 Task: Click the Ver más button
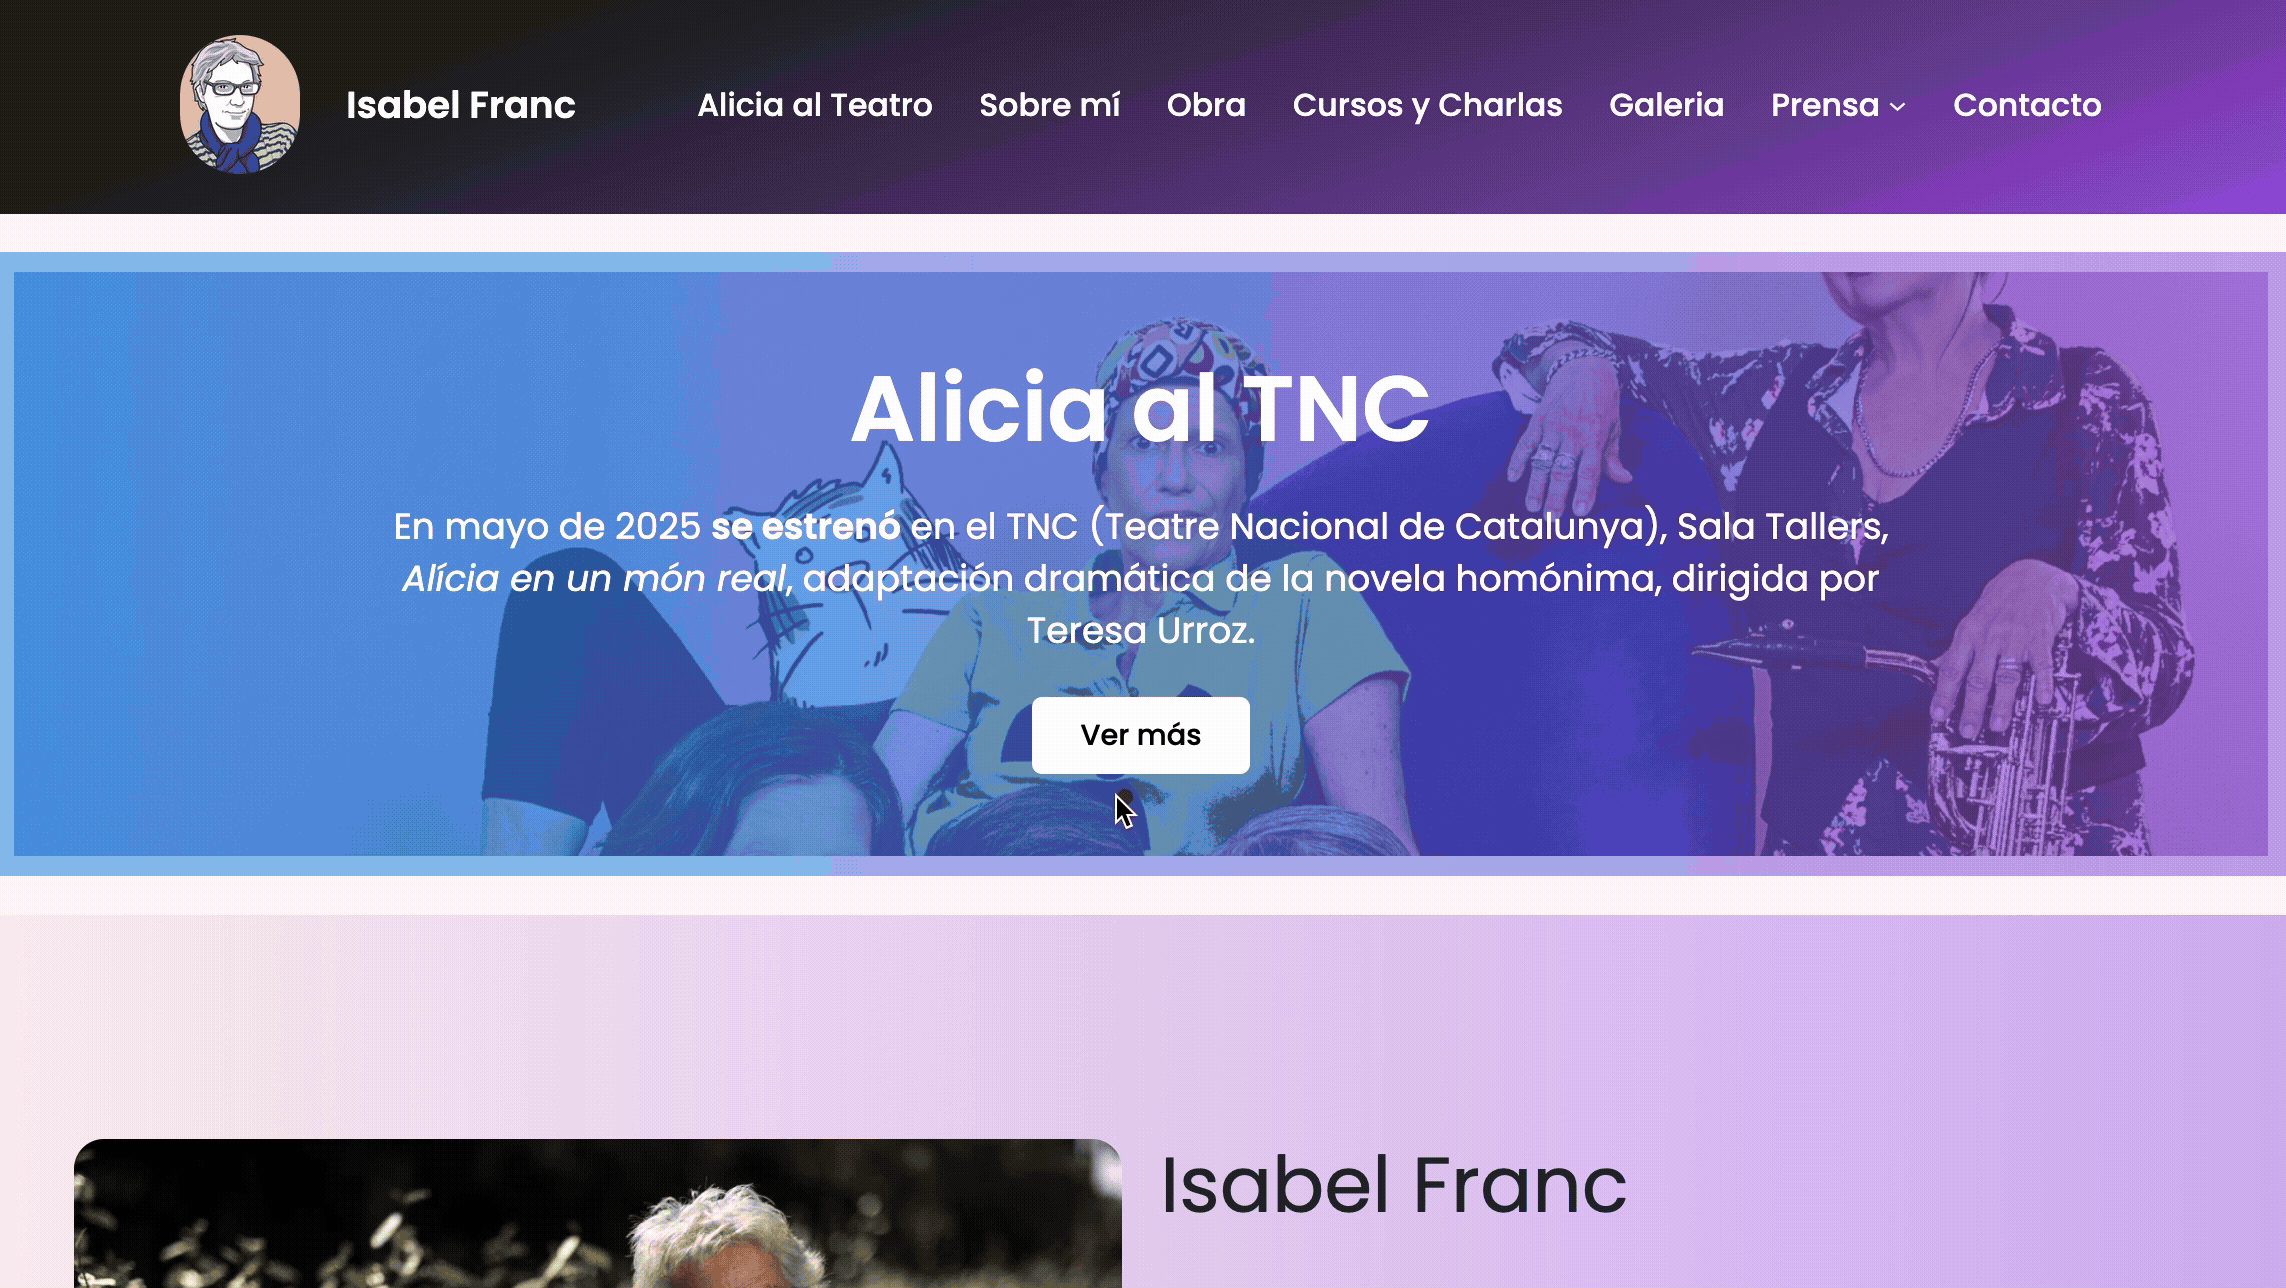coord(1141,735)
